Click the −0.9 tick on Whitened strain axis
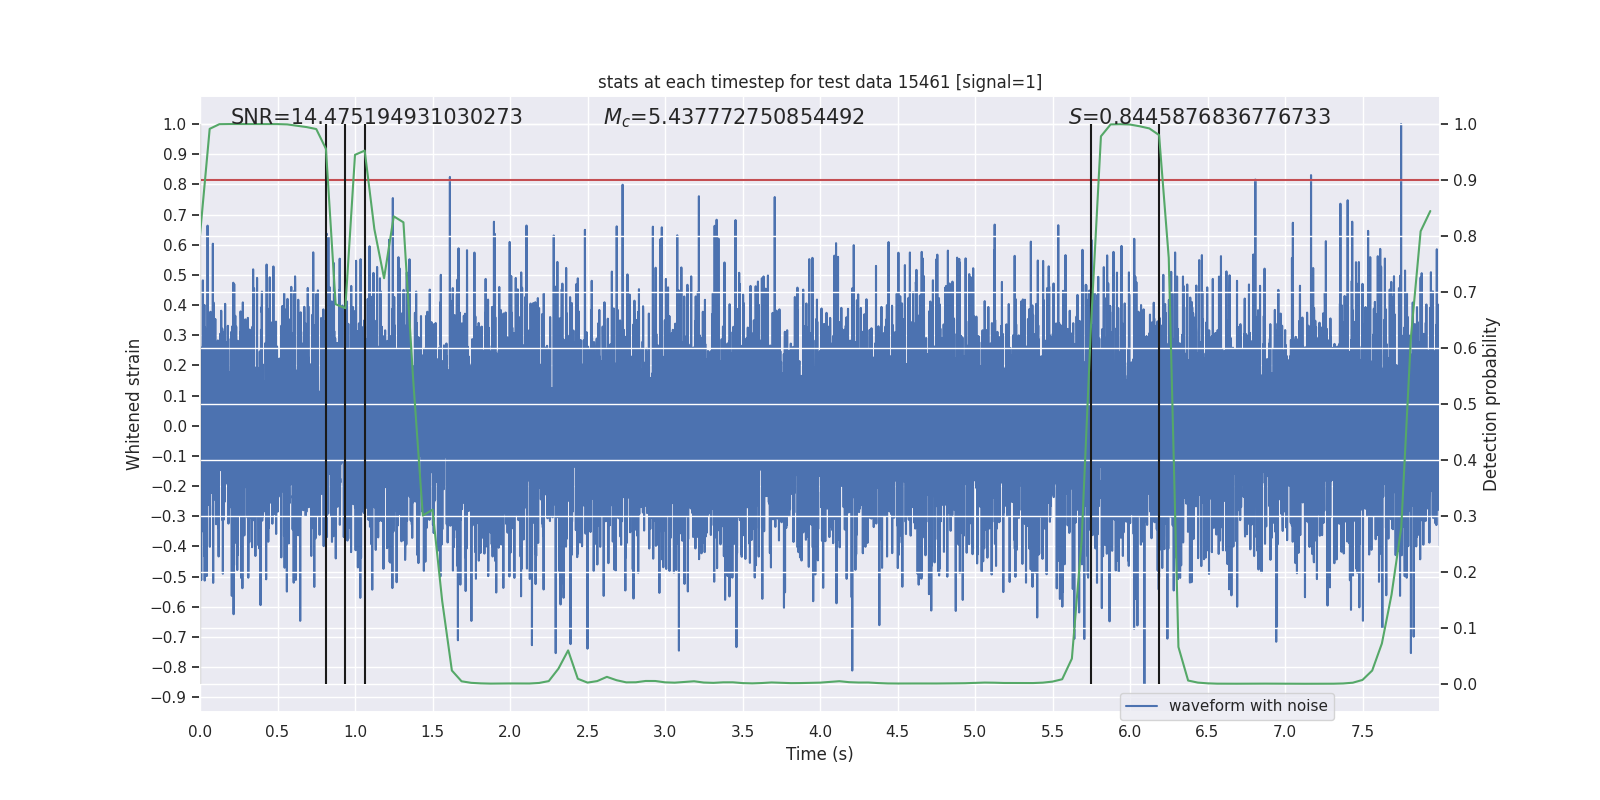 pyautogui.click(x=168, y=698)
